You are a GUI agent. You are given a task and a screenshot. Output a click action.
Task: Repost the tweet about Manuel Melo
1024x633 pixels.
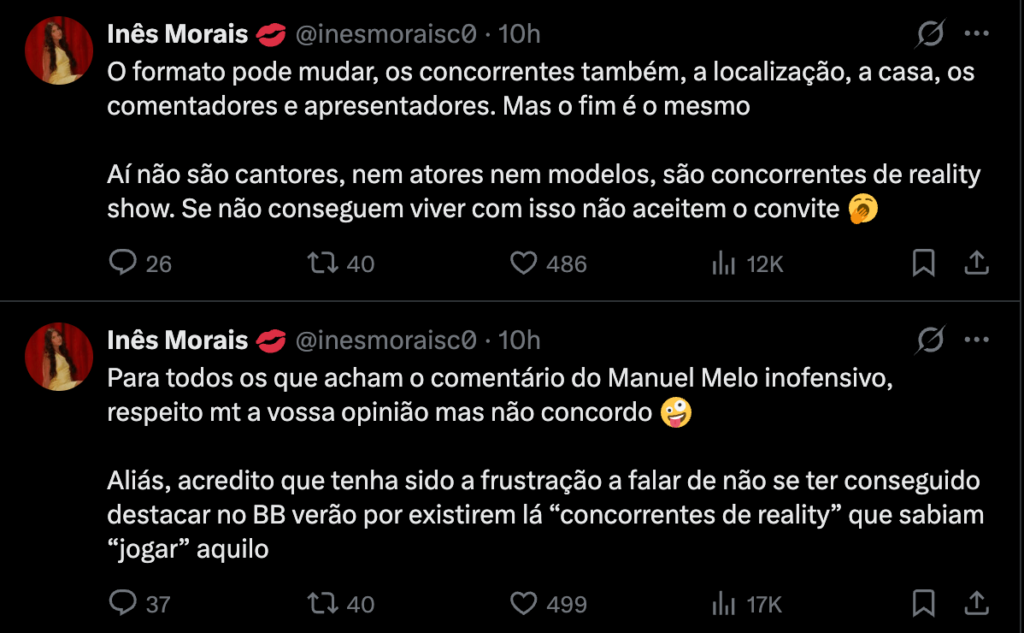click(320, 604)
